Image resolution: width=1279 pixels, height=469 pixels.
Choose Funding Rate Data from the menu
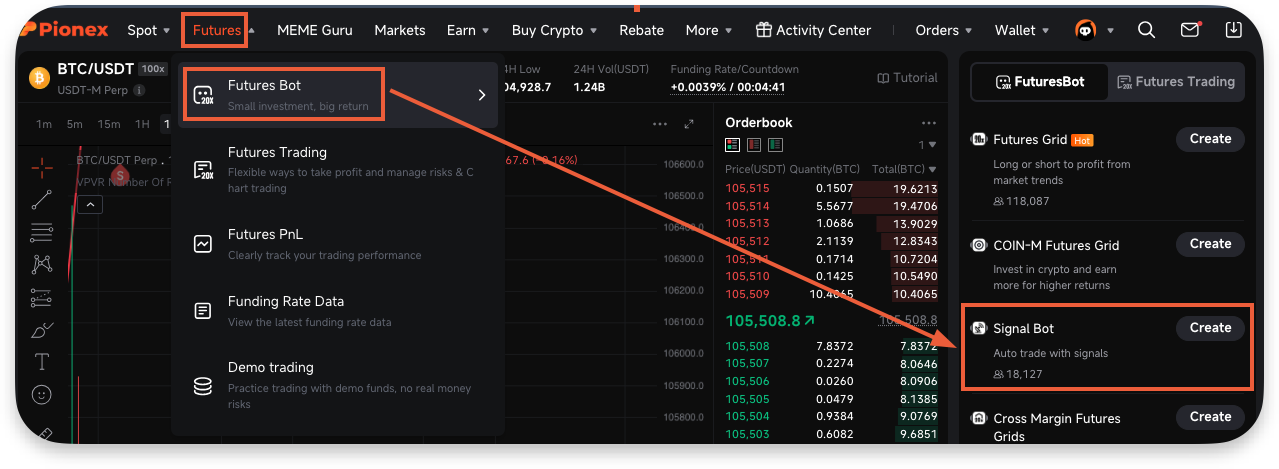click(x=338, y=311)
